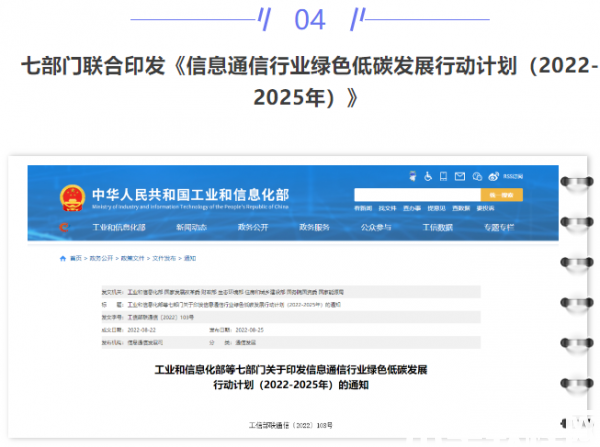
Task: Open the 专题专栏 navigation menu
Action: point(499,227)
